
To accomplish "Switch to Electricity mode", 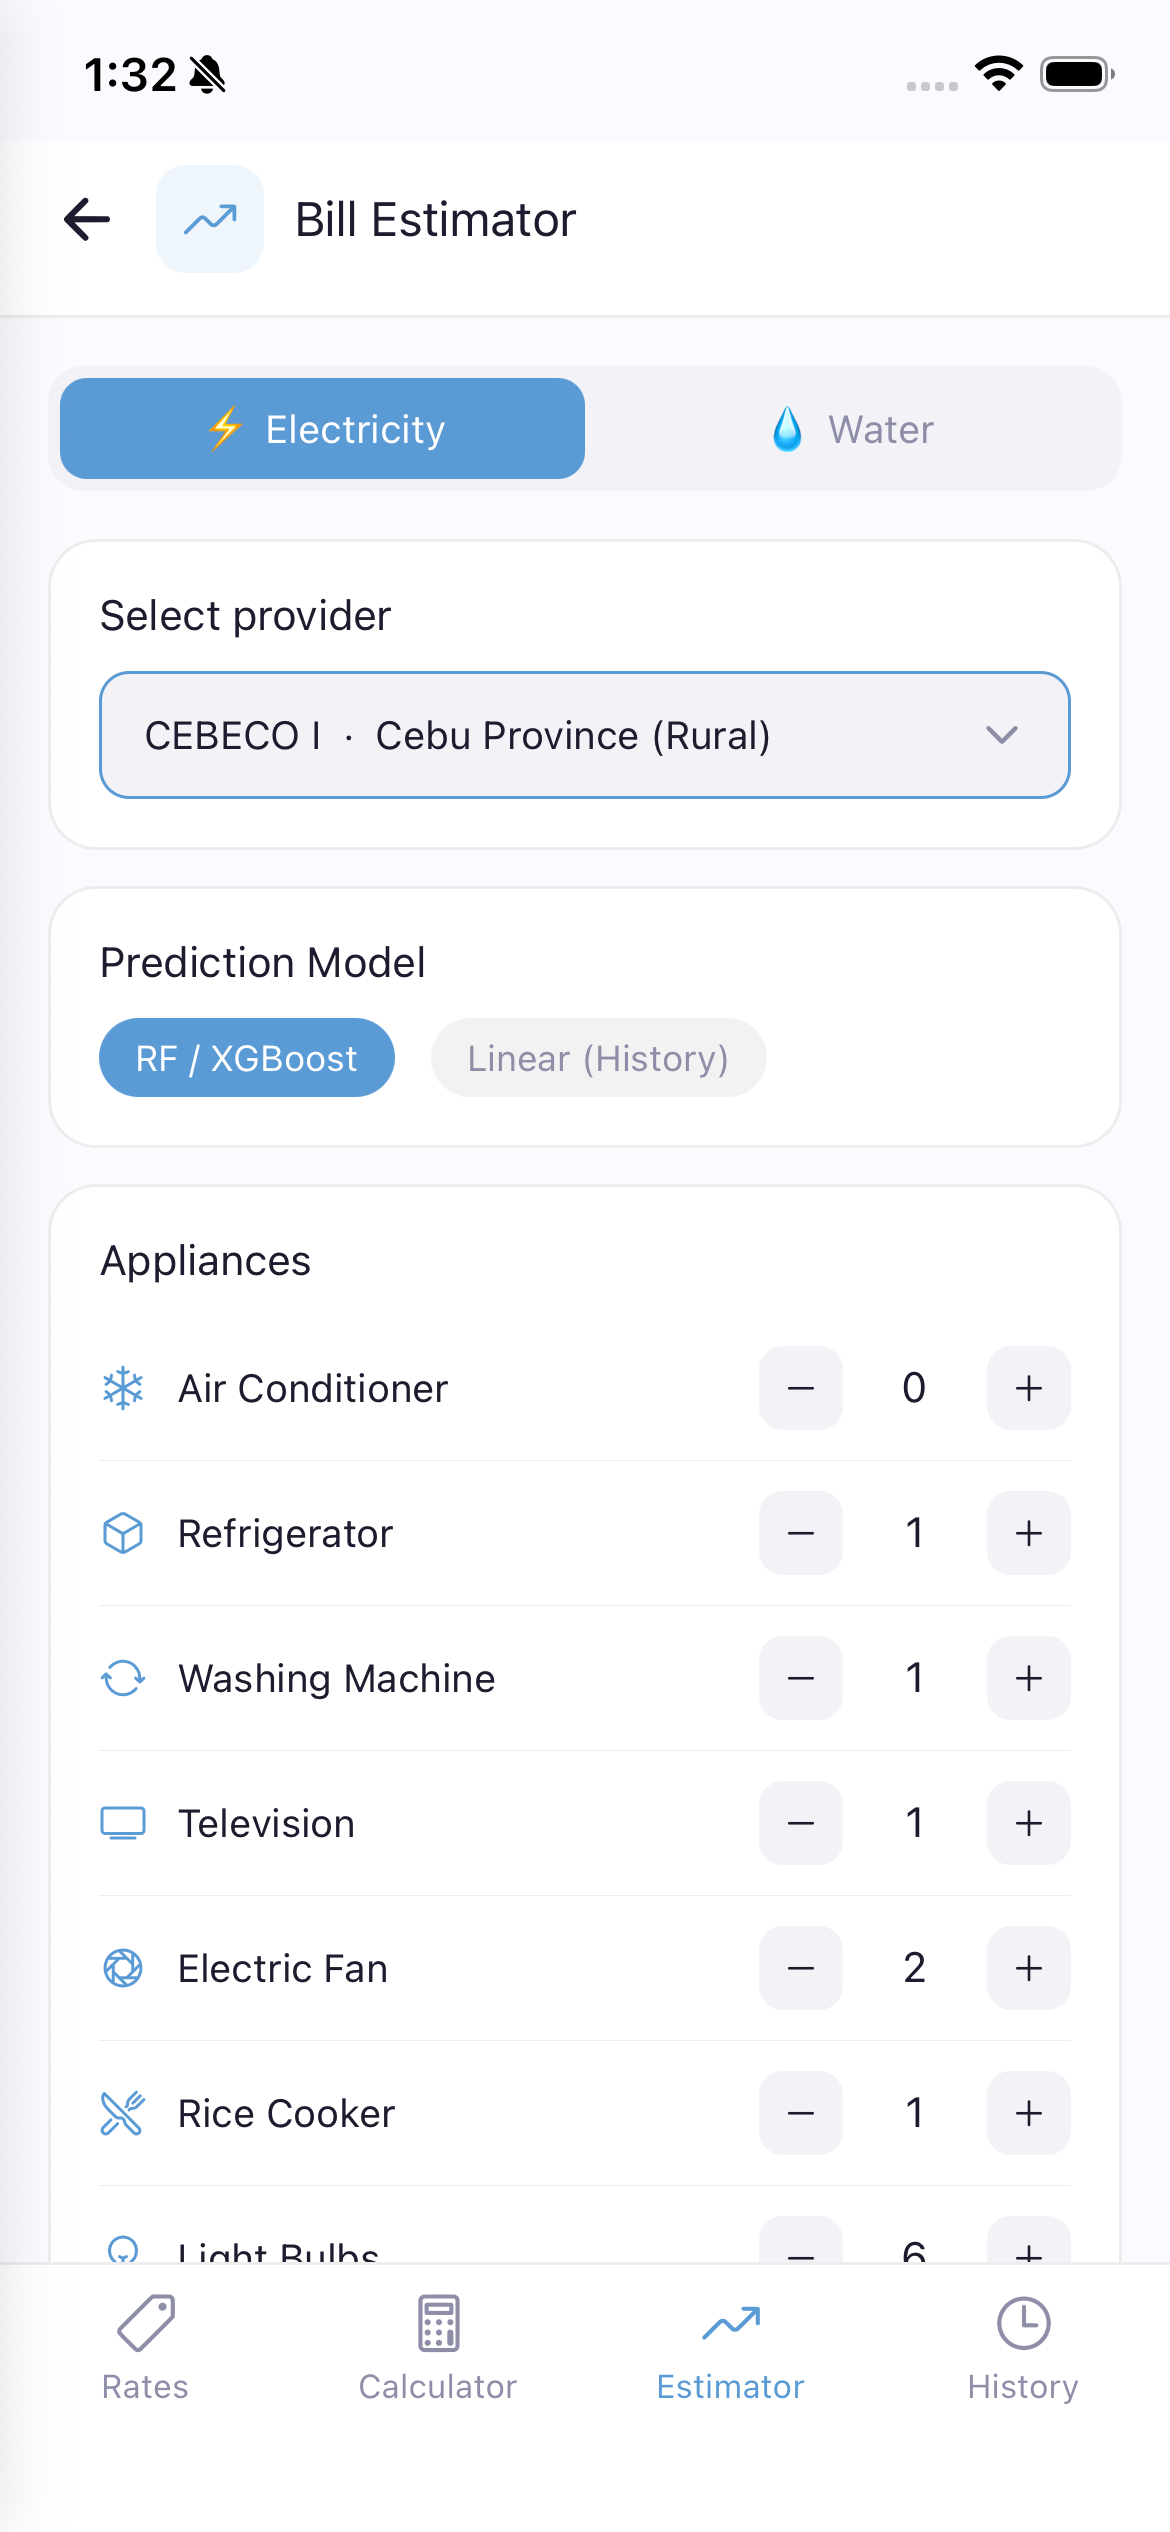I will (x=322, y=429).
